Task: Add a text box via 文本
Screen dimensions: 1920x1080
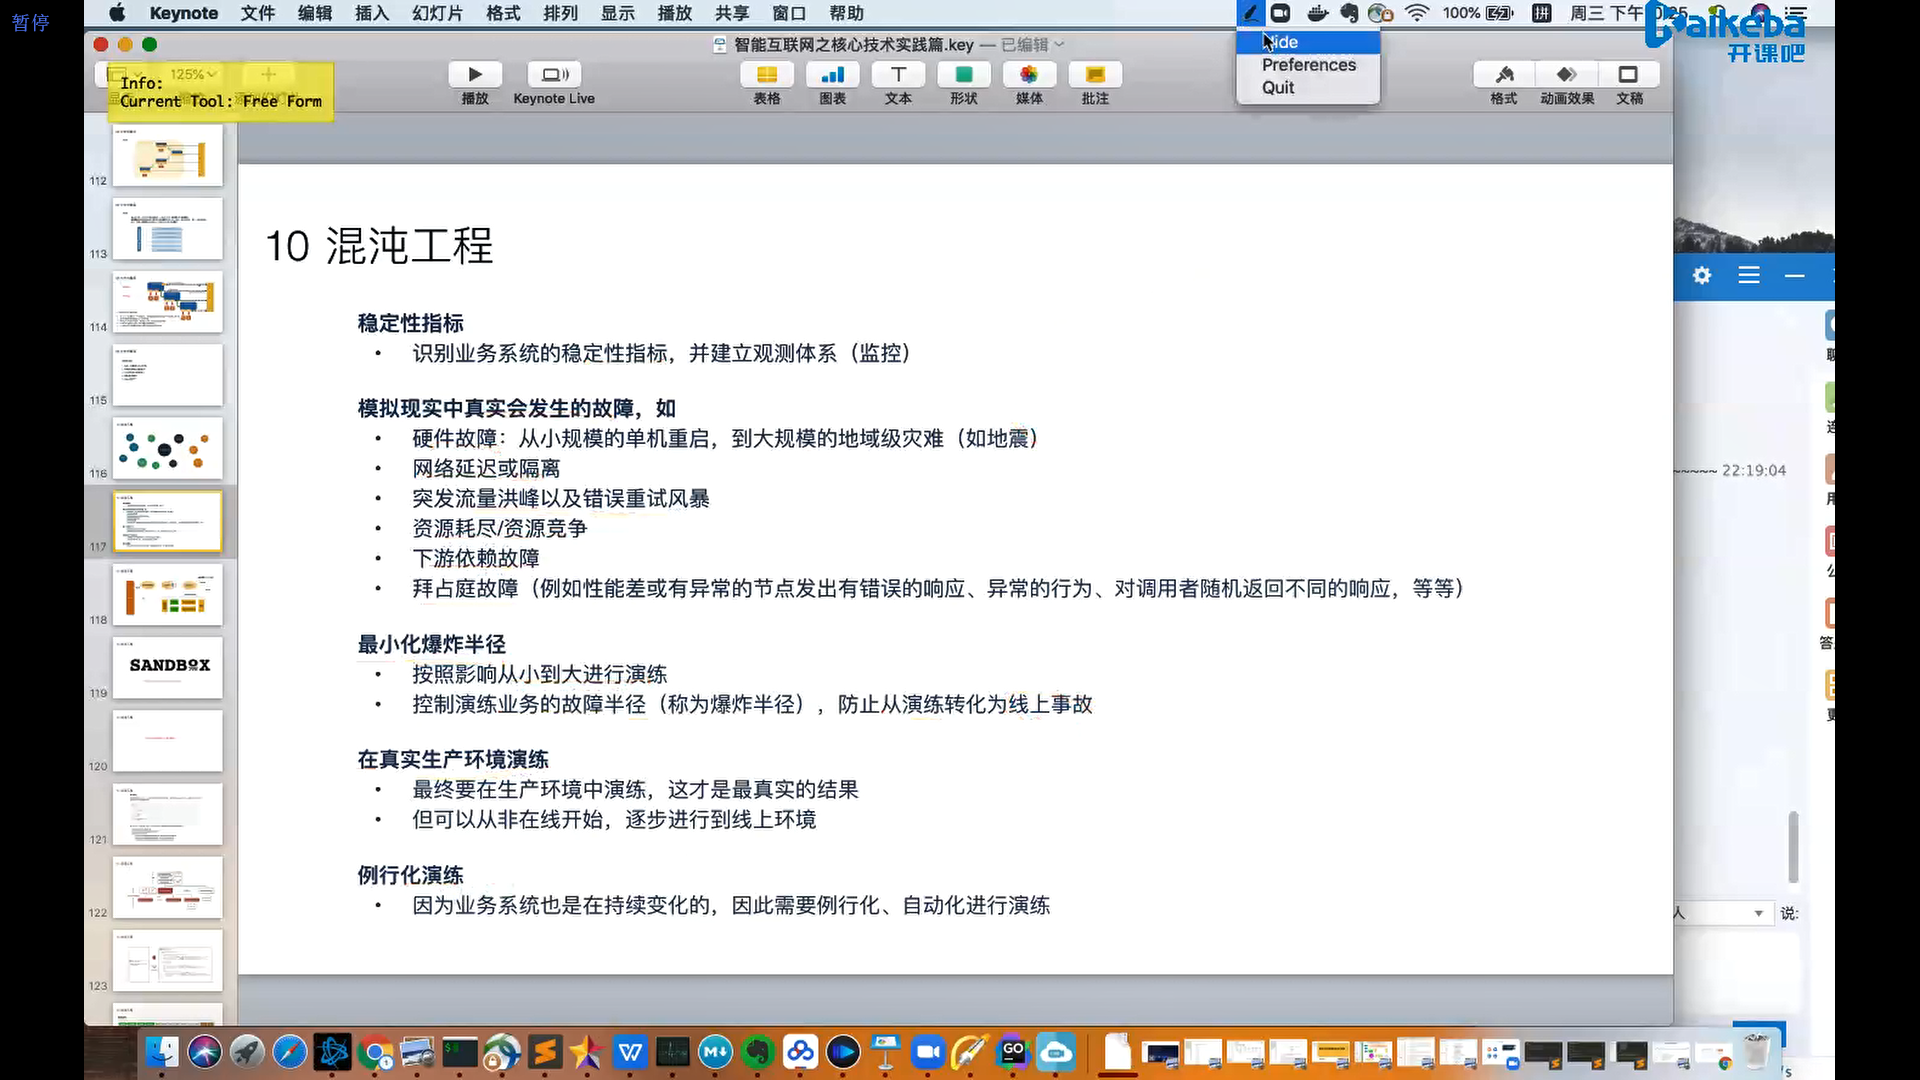Action: [x=898, y=75]
